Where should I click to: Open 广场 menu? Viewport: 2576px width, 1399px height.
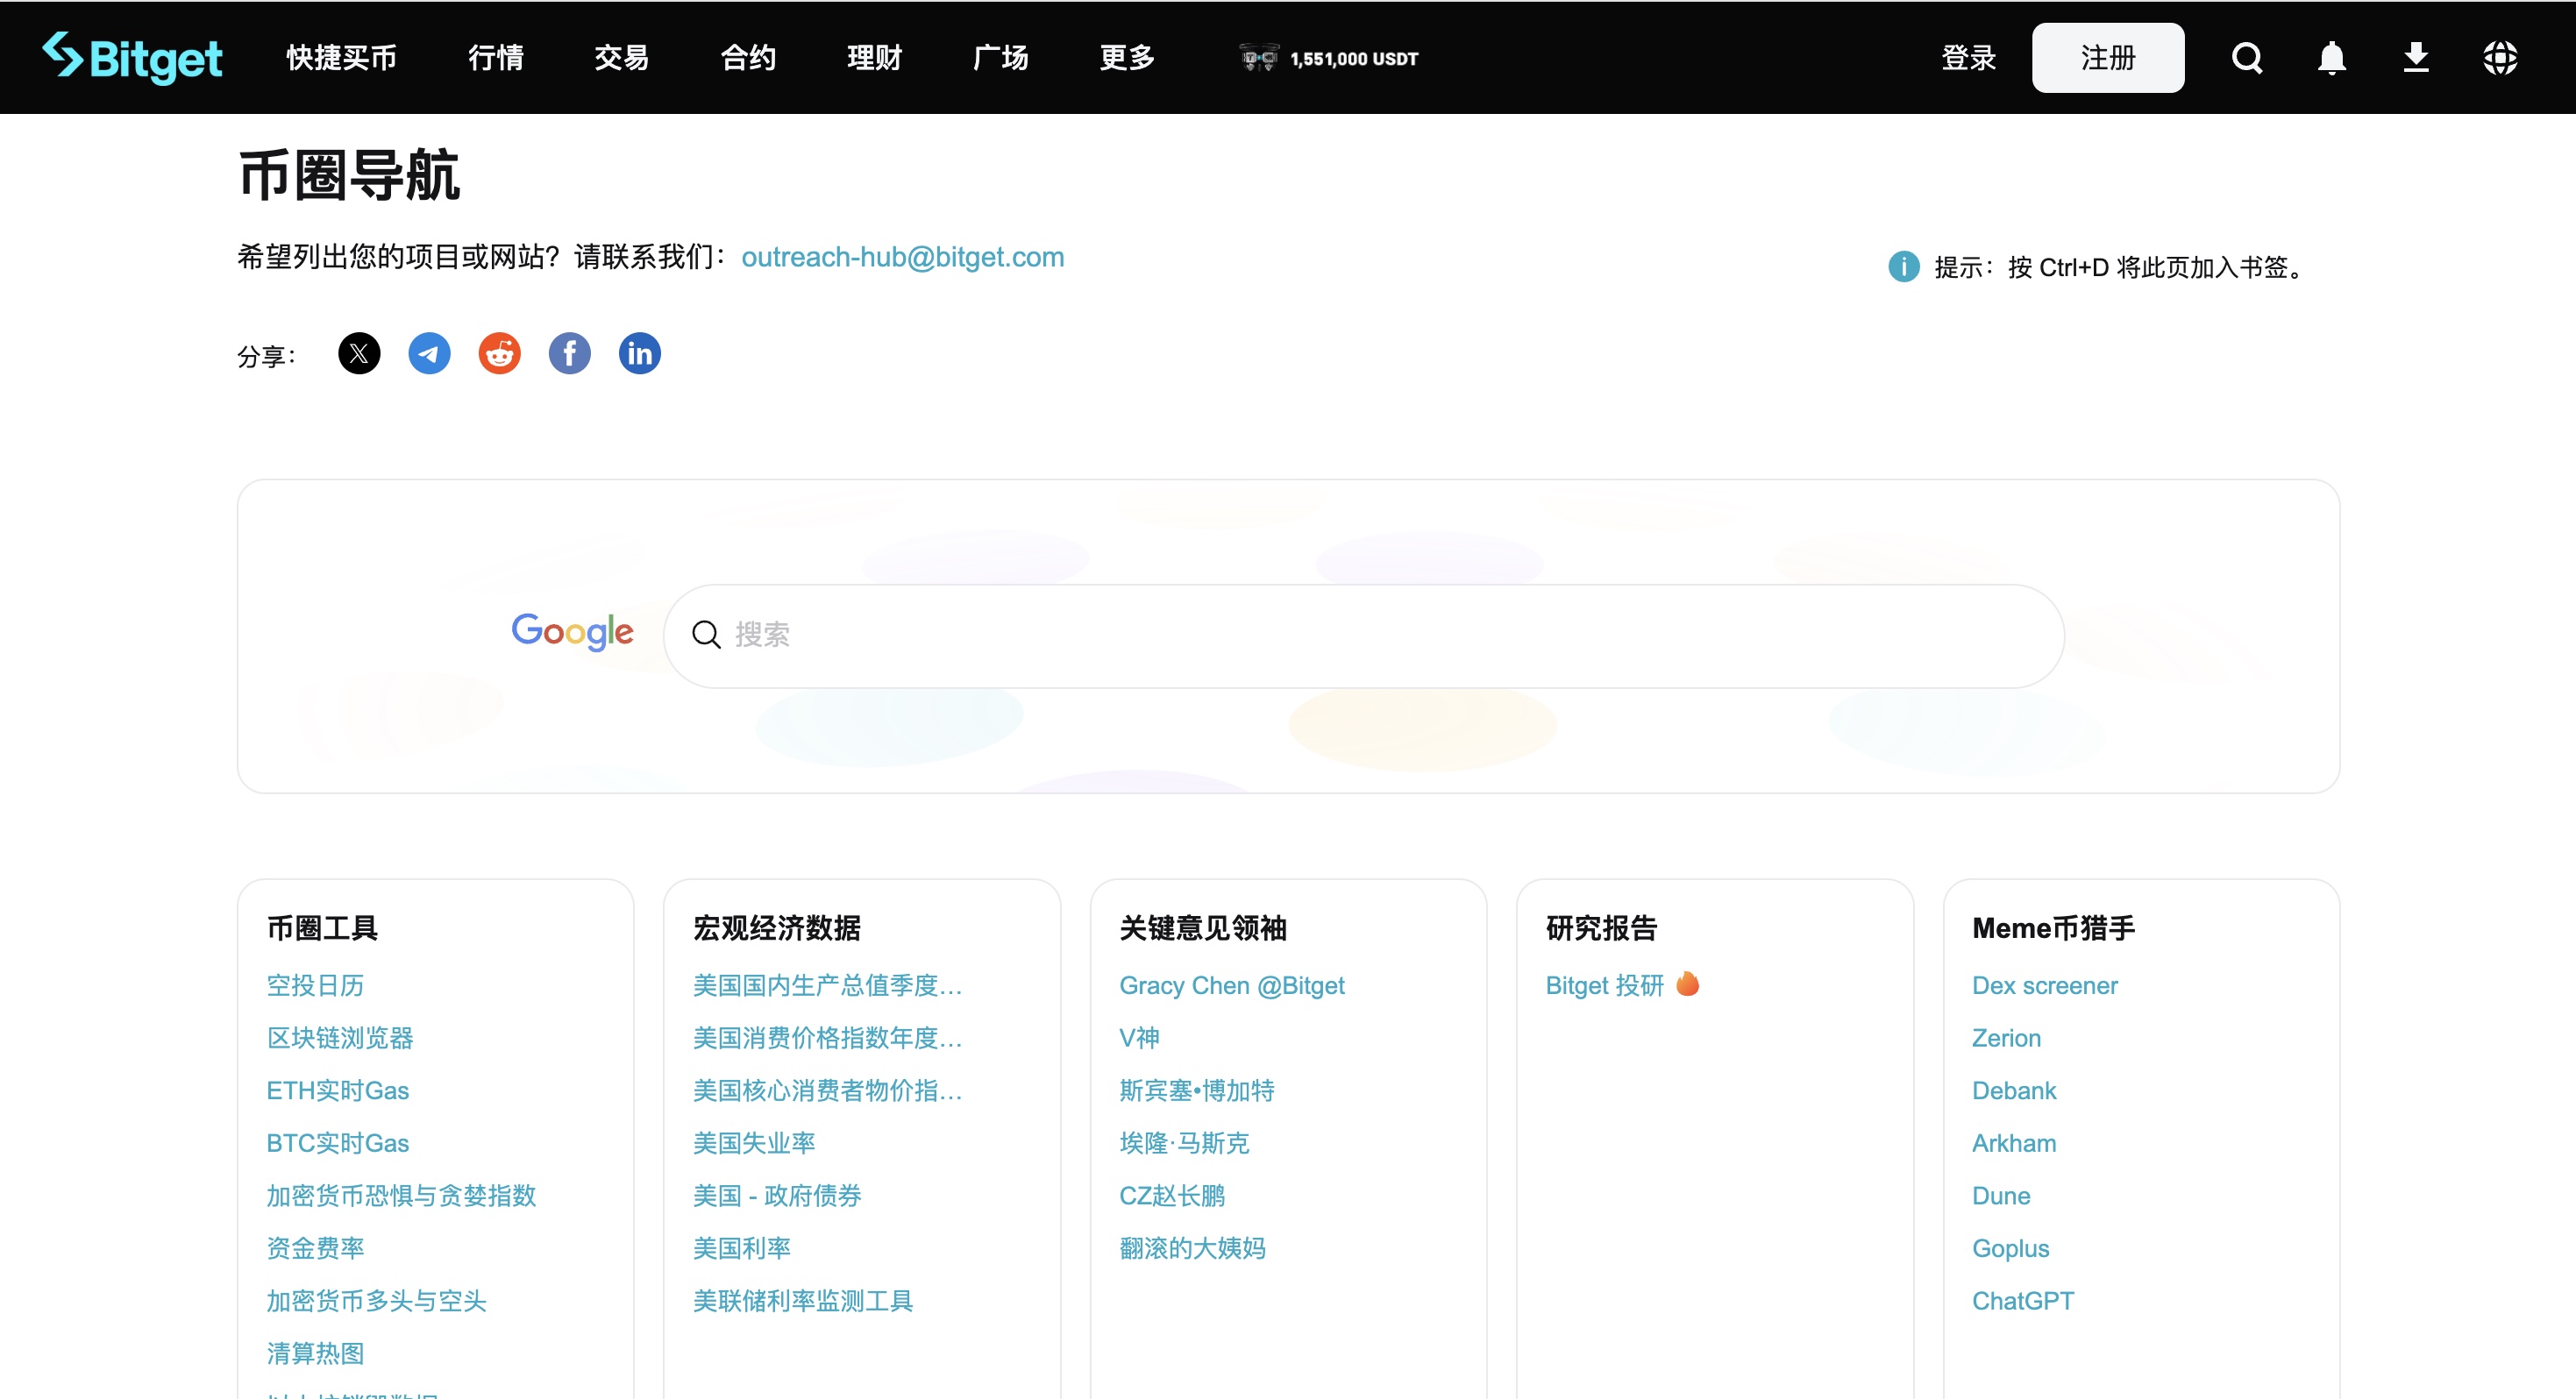click(1000, 58)
